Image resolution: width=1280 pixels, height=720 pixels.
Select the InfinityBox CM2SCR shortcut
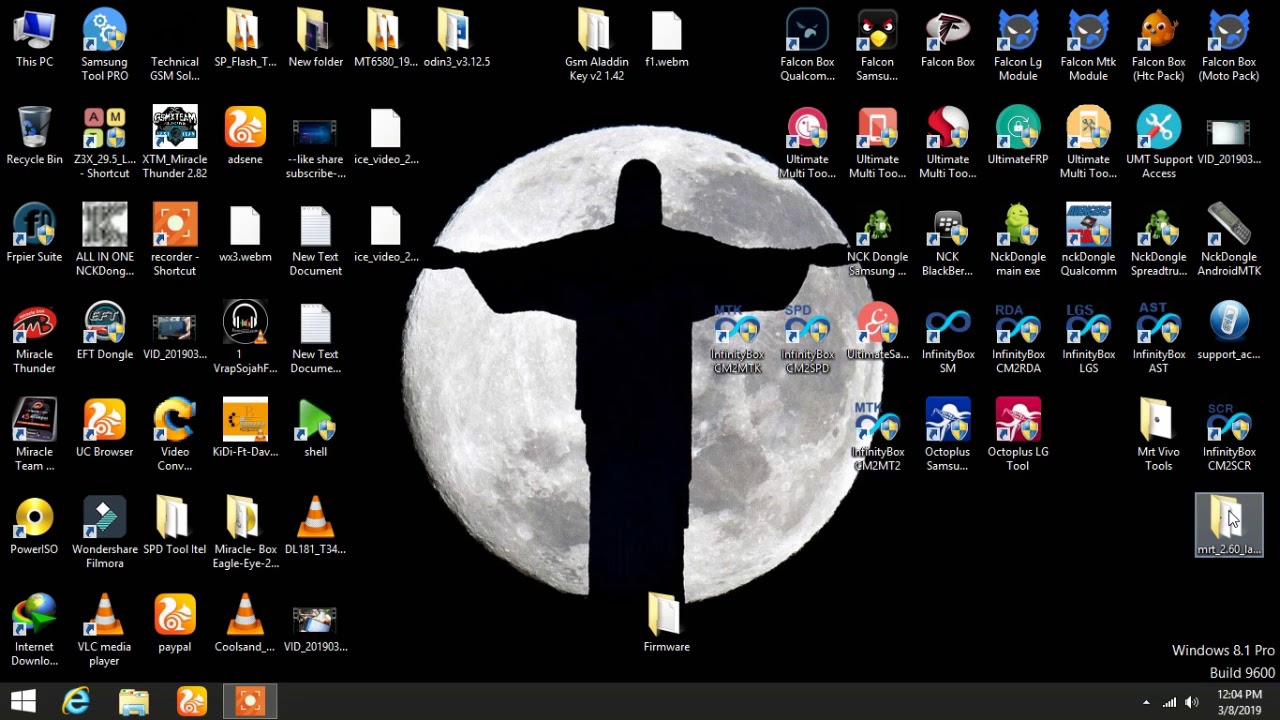[x=1229, y=435]
